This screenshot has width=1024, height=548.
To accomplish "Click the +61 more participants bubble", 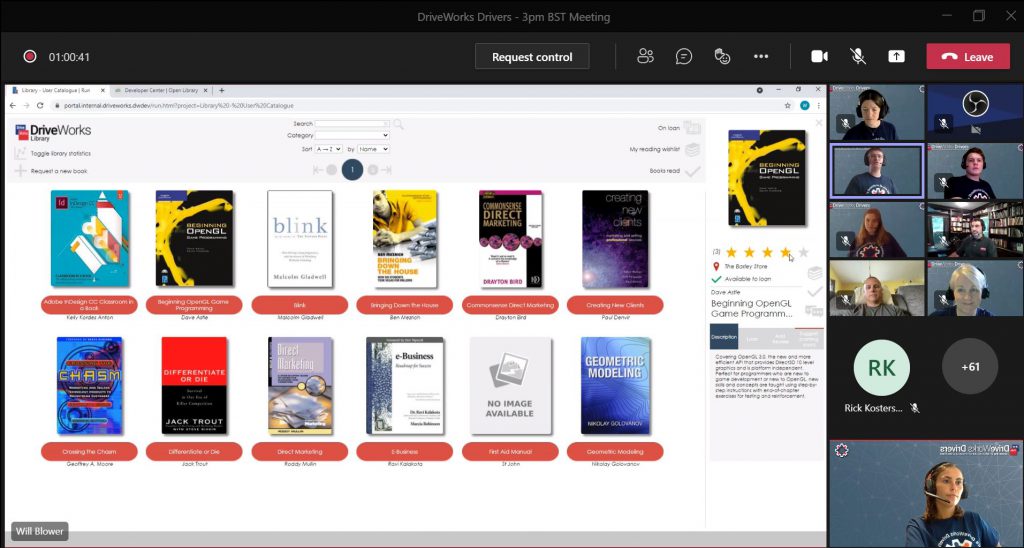I will 970,366.
